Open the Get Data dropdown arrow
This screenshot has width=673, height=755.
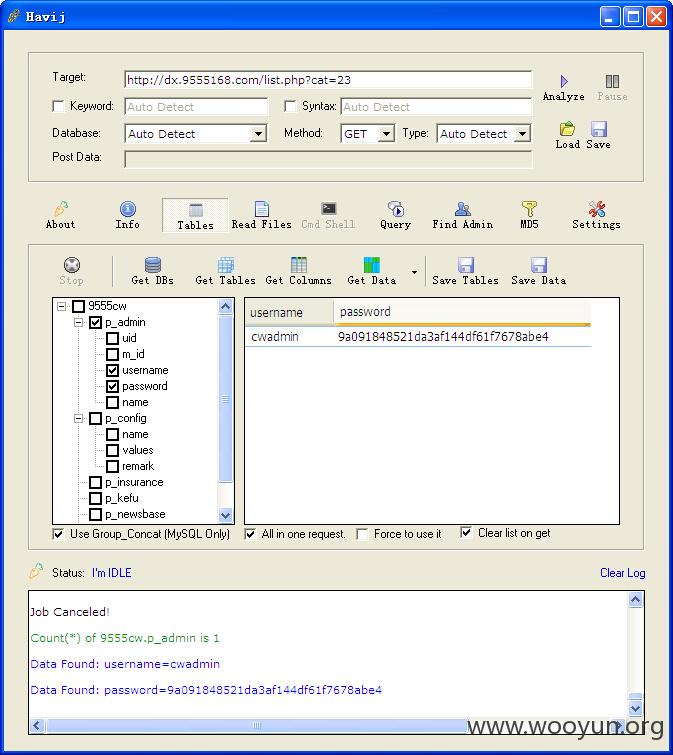(x=414, y=272)
